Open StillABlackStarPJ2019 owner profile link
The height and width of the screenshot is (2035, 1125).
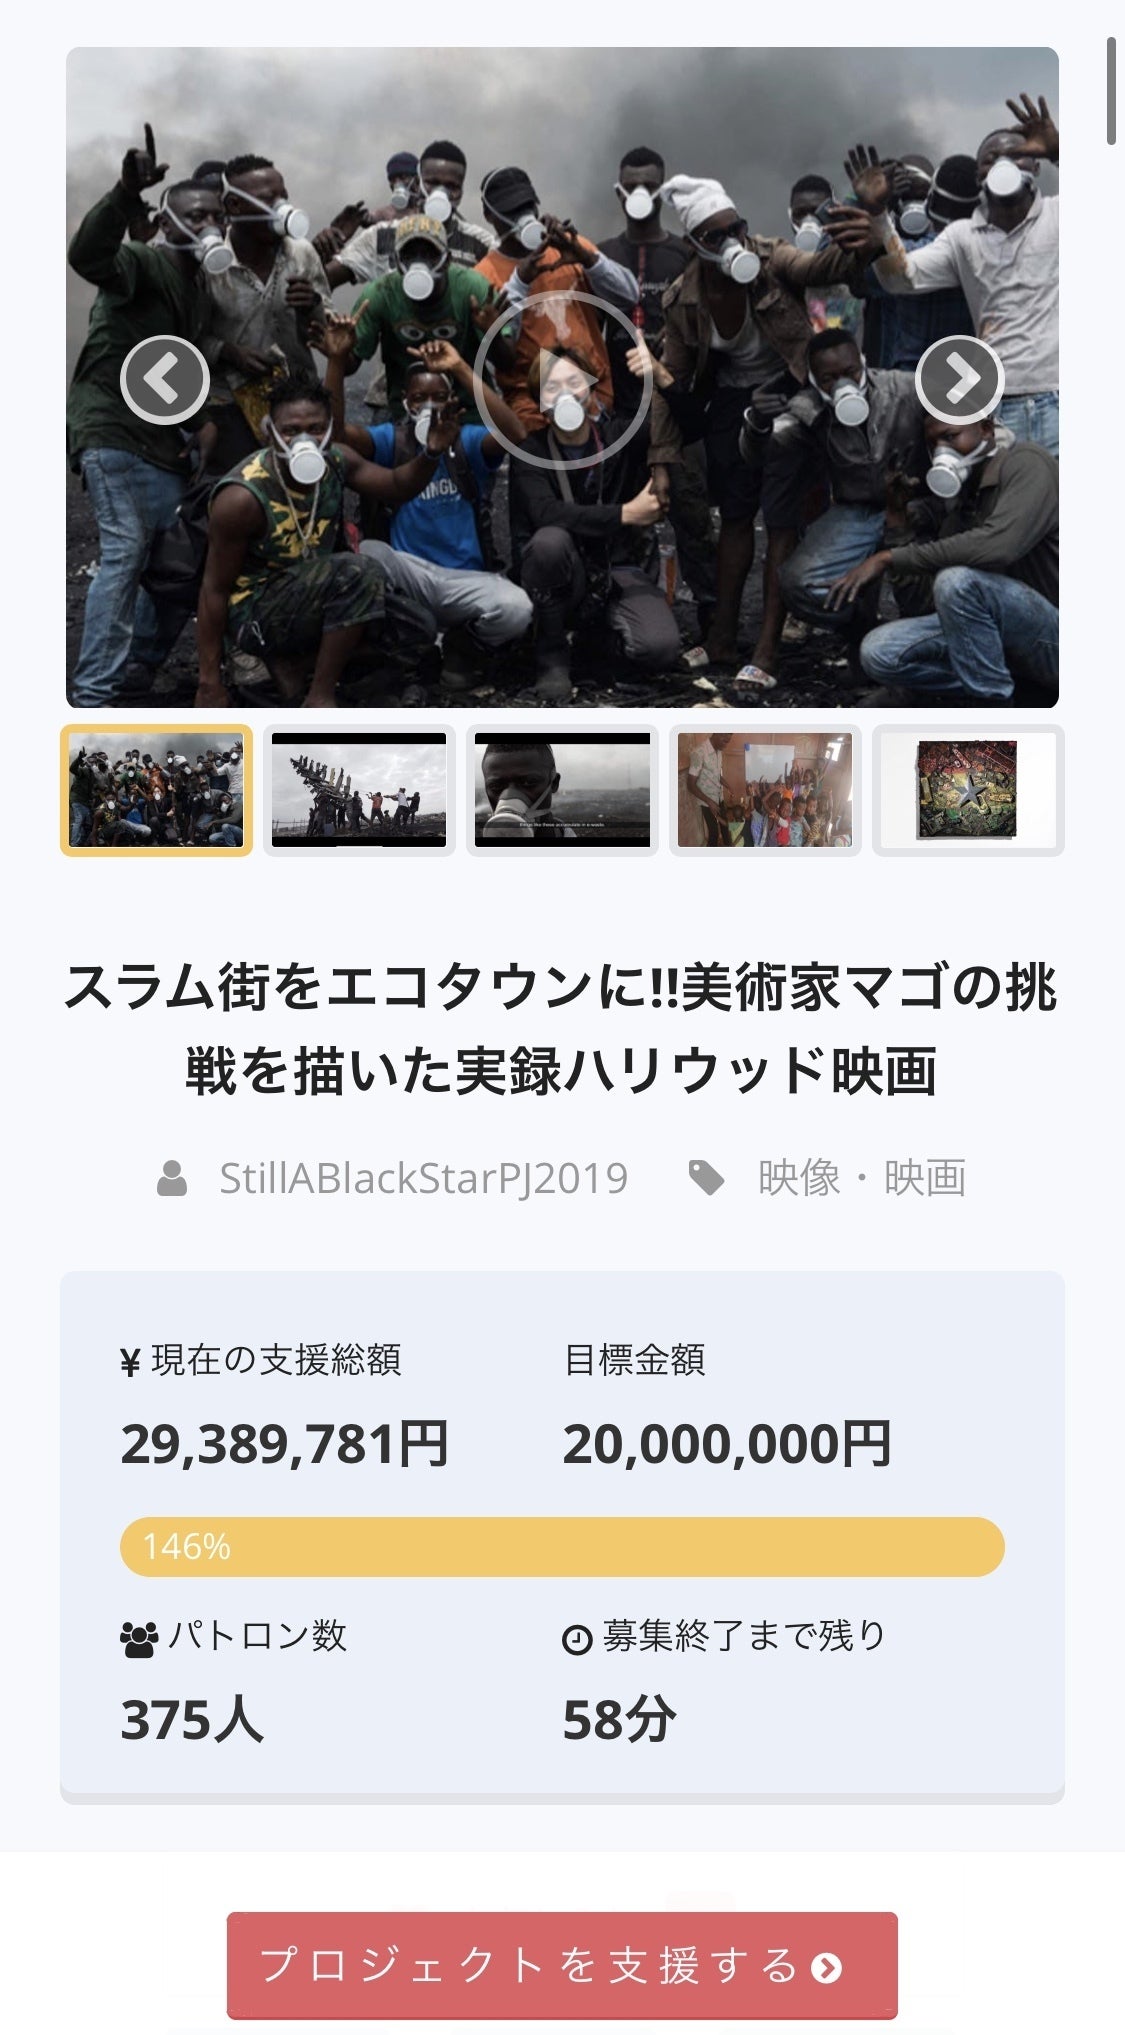click(423, 1178)
